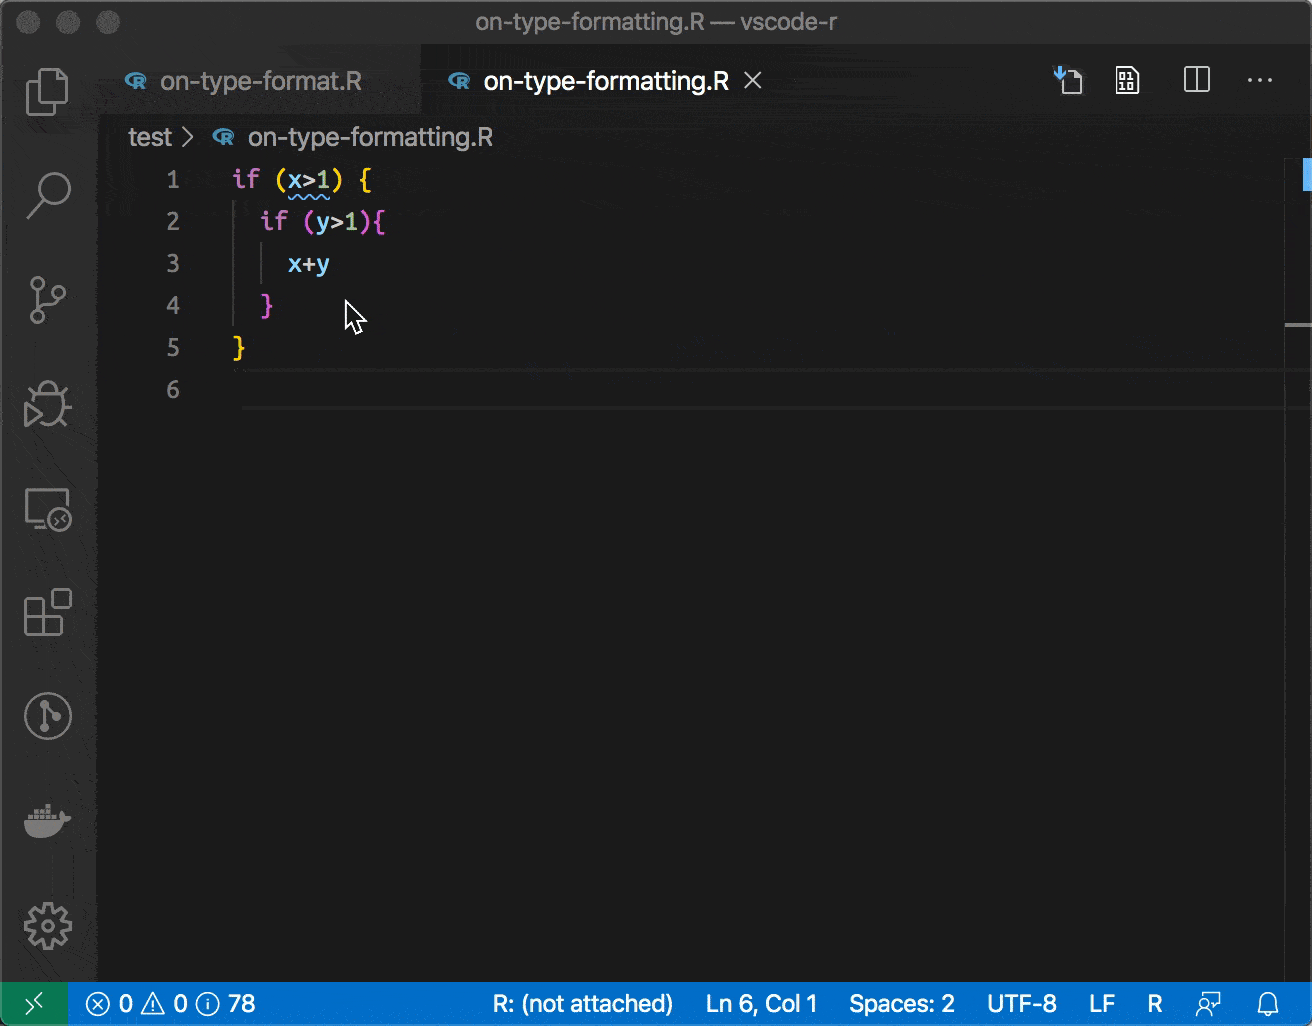Click the feedback icon in status bar
The width and height of the screenshot is (1312, 1026).
tap(1209, 1004)
